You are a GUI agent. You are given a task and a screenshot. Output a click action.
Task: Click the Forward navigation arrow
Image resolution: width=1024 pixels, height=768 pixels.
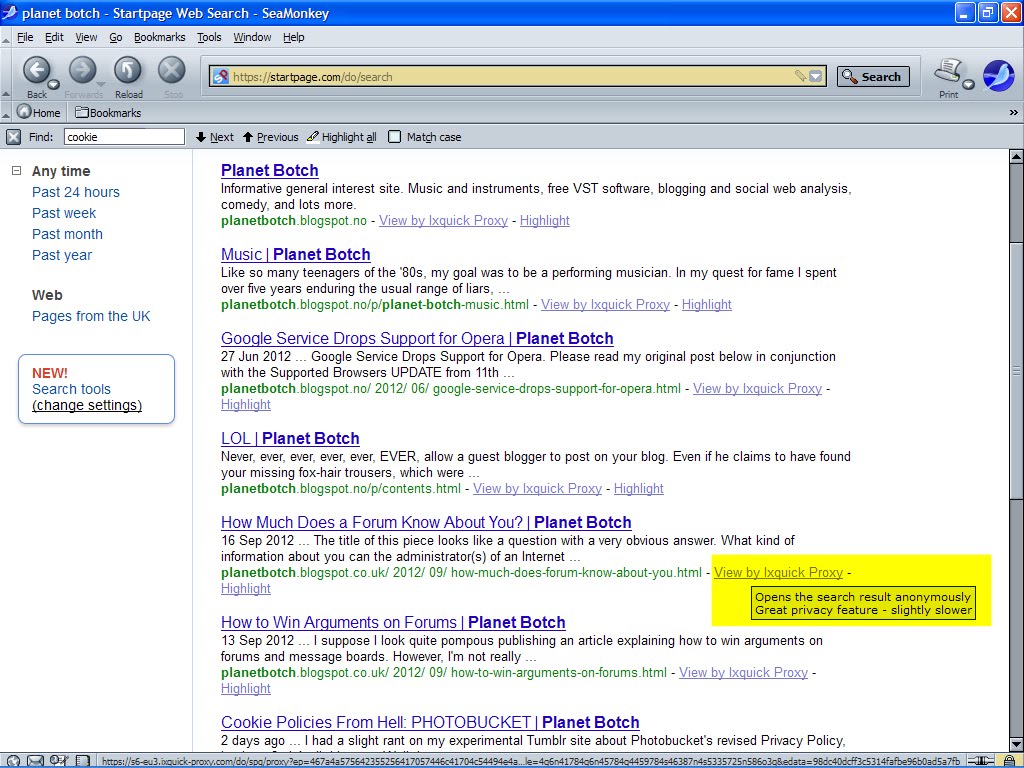point(82,71)
